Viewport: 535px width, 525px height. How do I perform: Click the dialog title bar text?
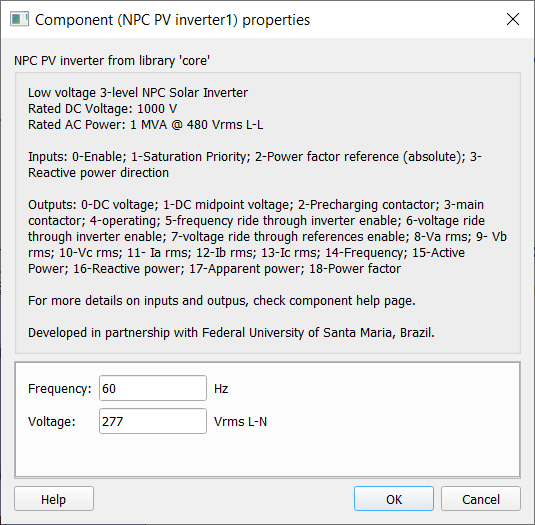click(173, 19)
